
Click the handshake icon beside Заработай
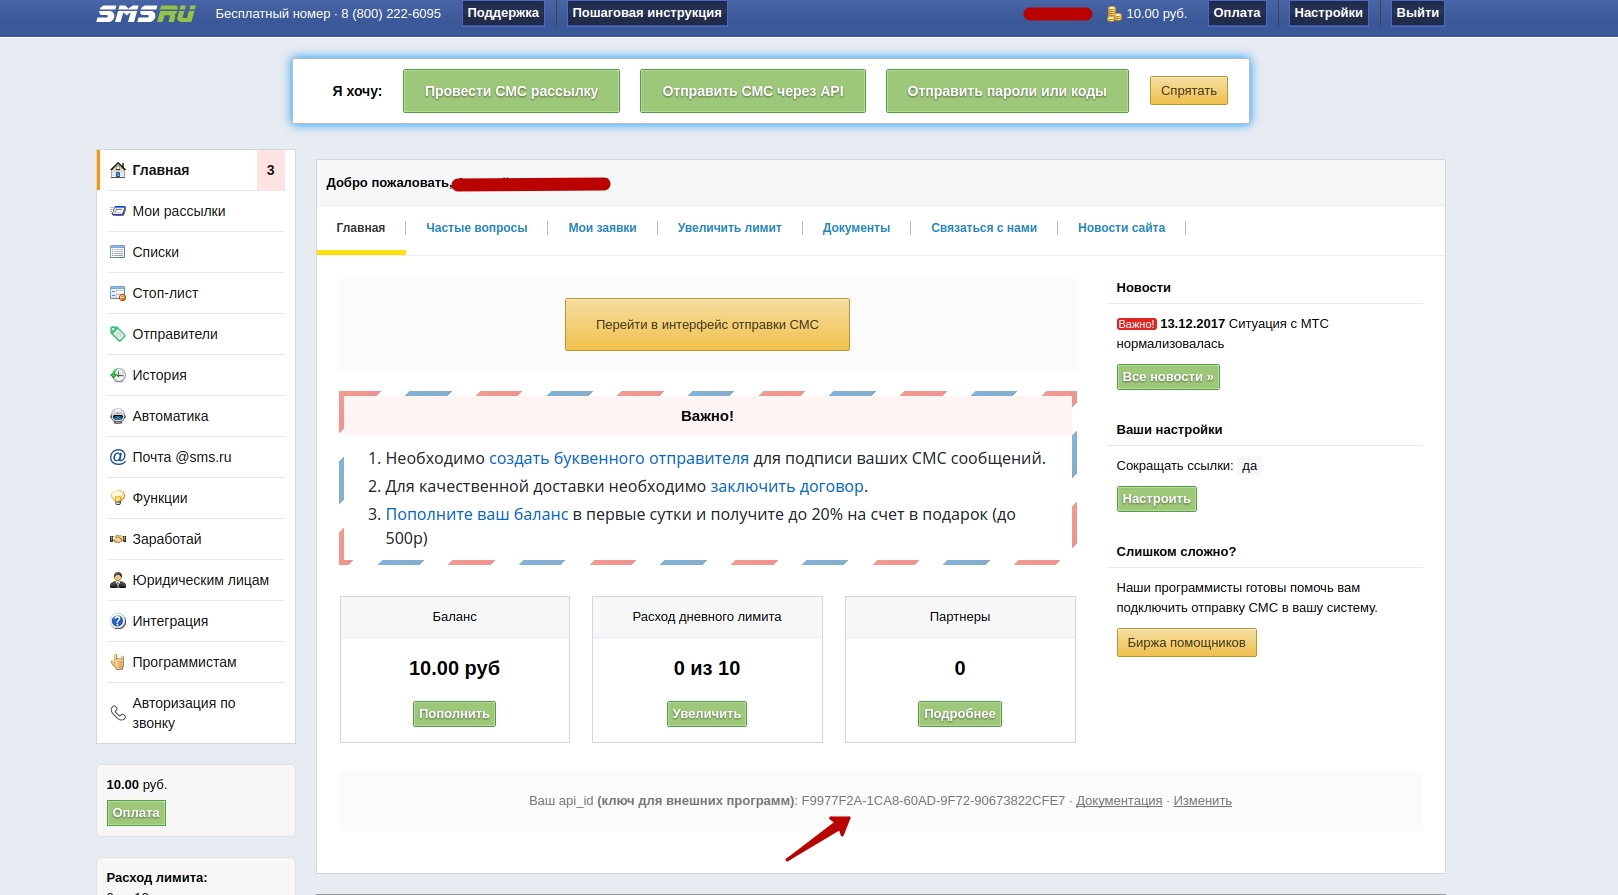point(118,539)
